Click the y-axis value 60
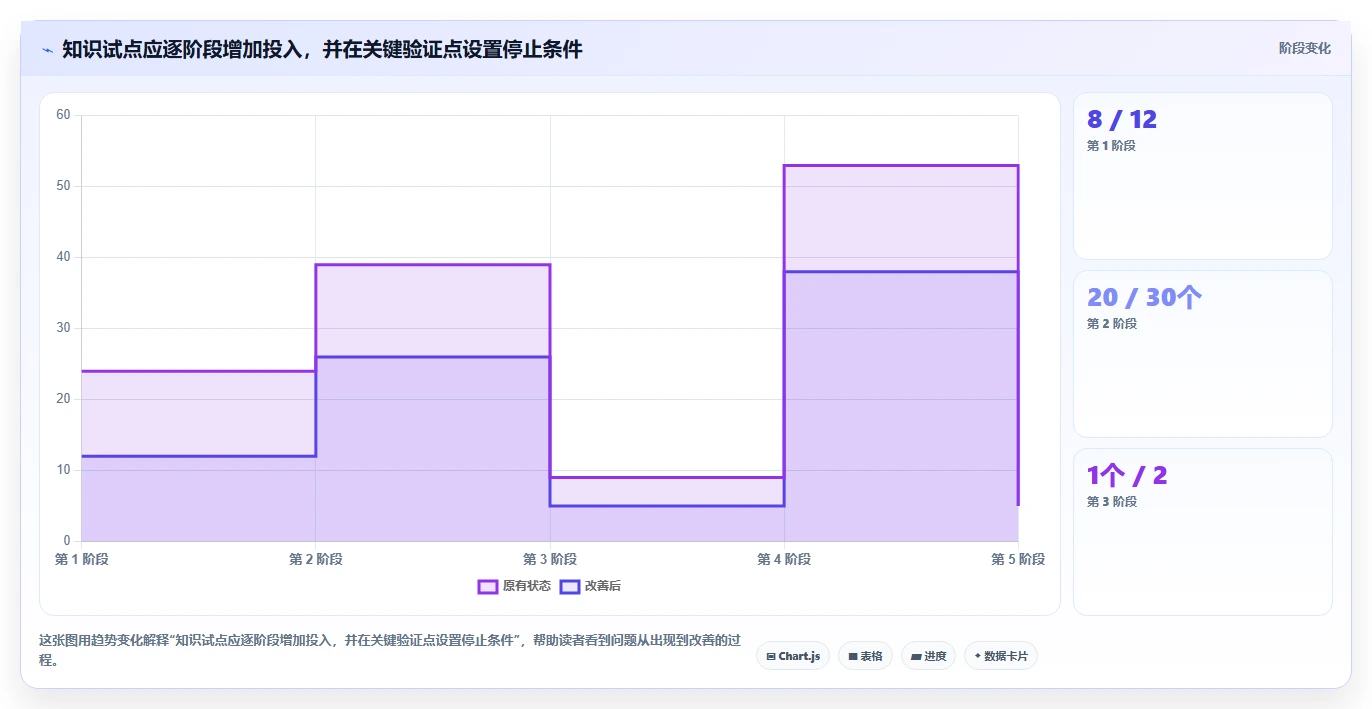The image size is (1372, 709). click(63, 115)
